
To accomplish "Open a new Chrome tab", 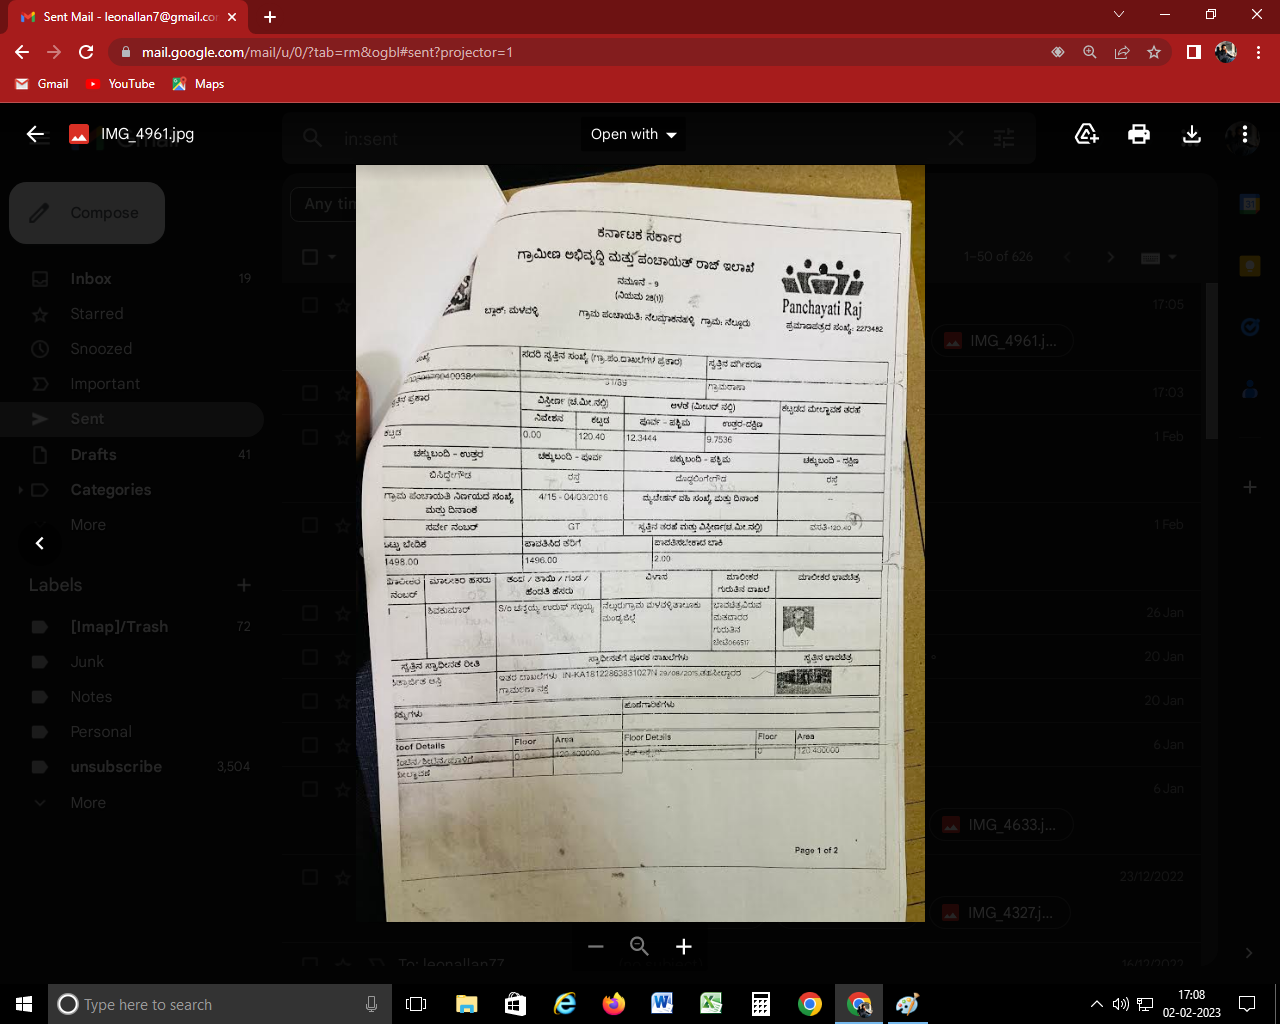I will click(270, 16).
